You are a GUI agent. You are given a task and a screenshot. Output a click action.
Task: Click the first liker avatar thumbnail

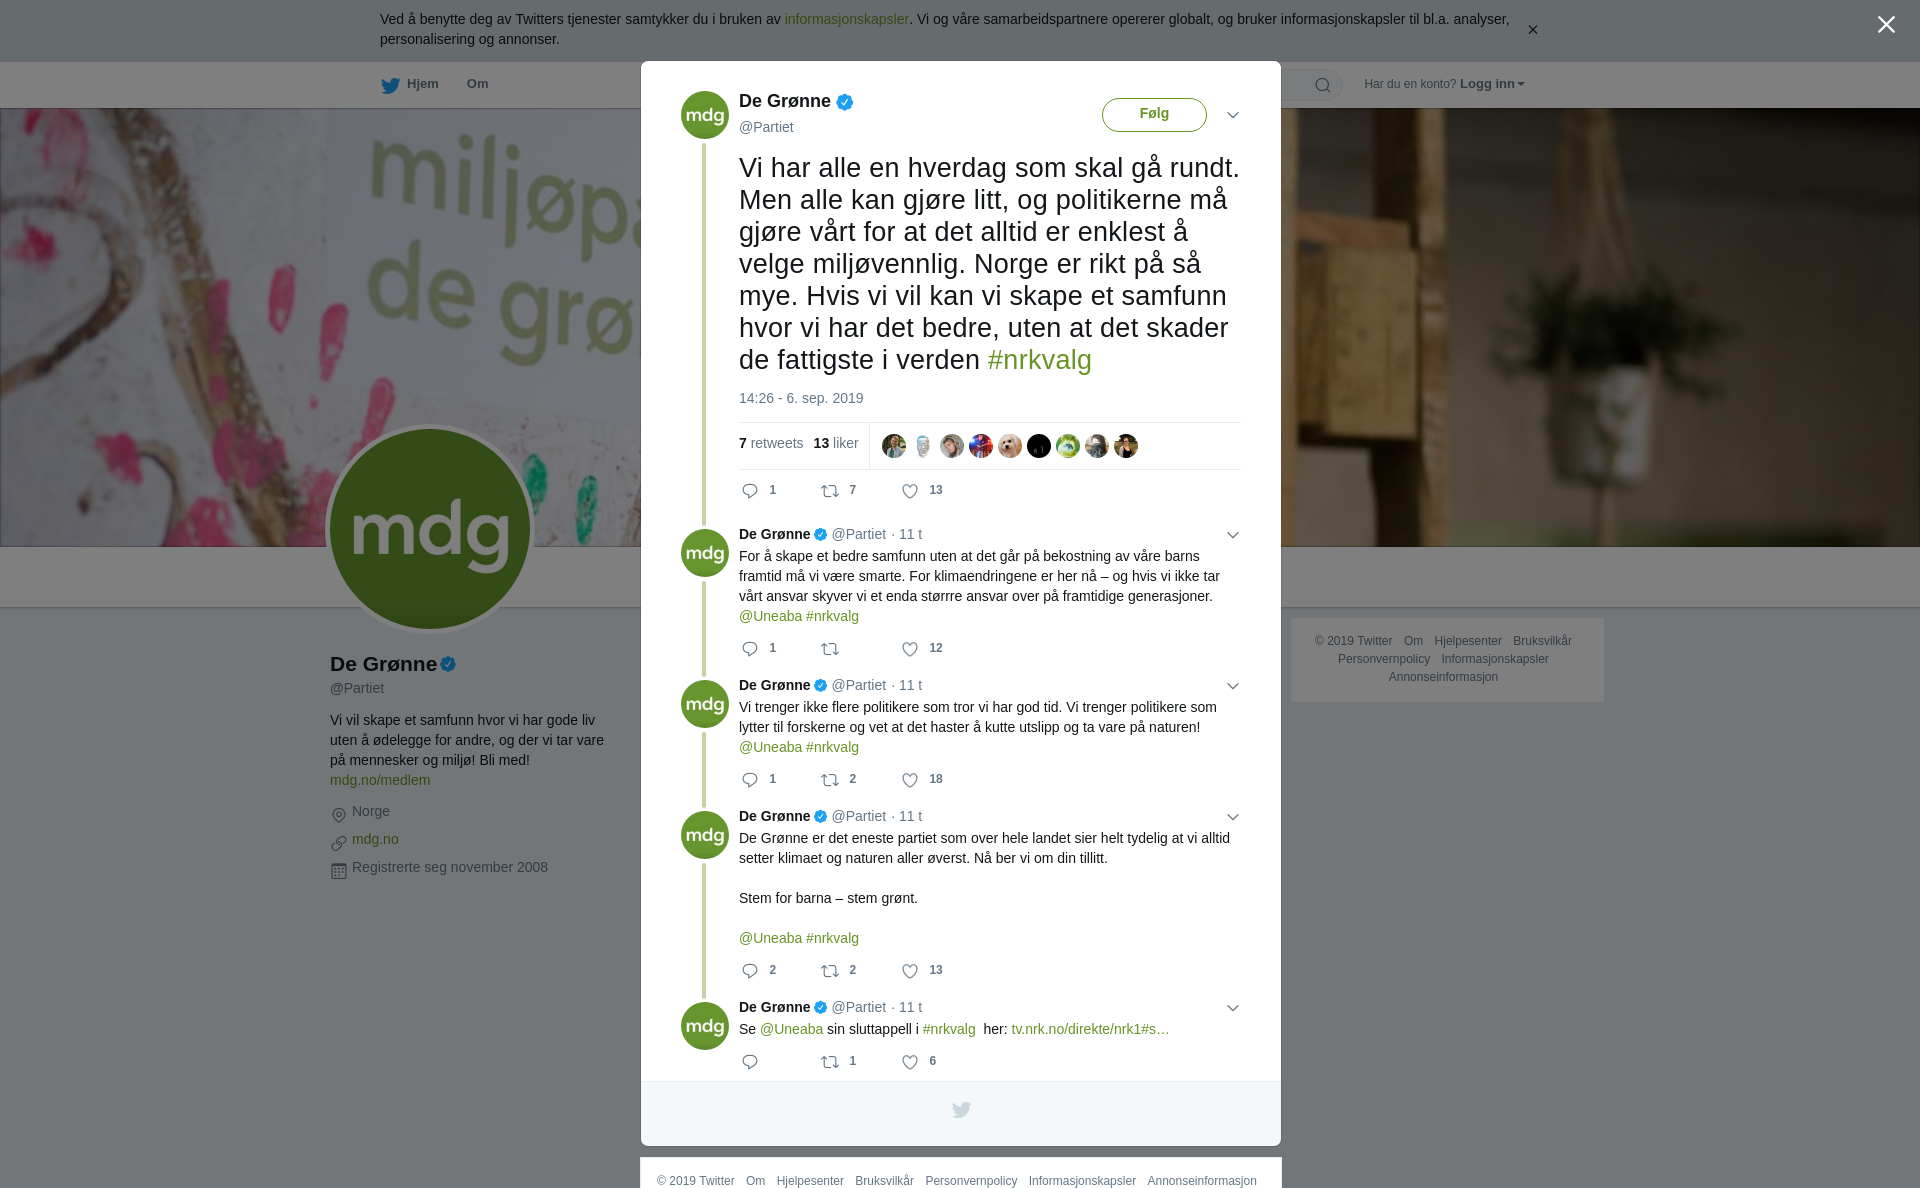click(894, 446)
